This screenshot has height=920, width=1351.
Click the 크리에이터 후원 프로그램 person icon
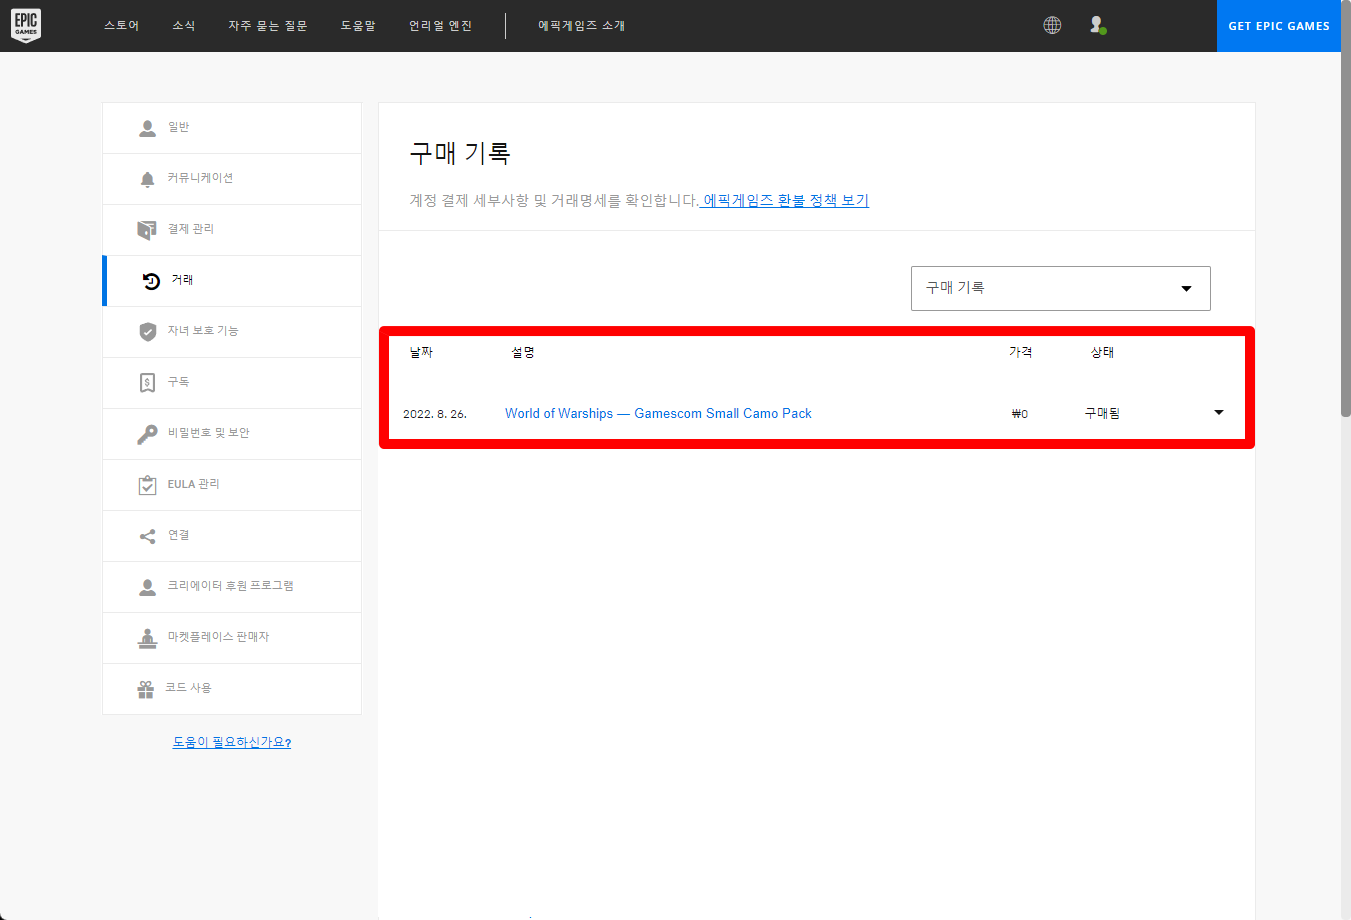(147, 587)
